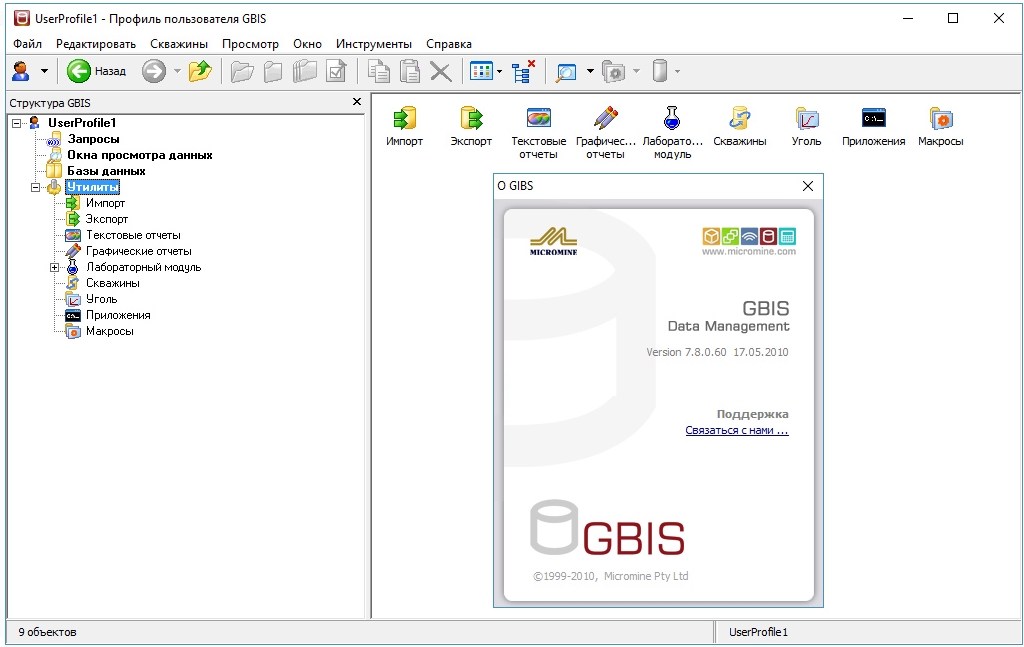
Task: Click the www.micromine.com text
Action: 749,251
